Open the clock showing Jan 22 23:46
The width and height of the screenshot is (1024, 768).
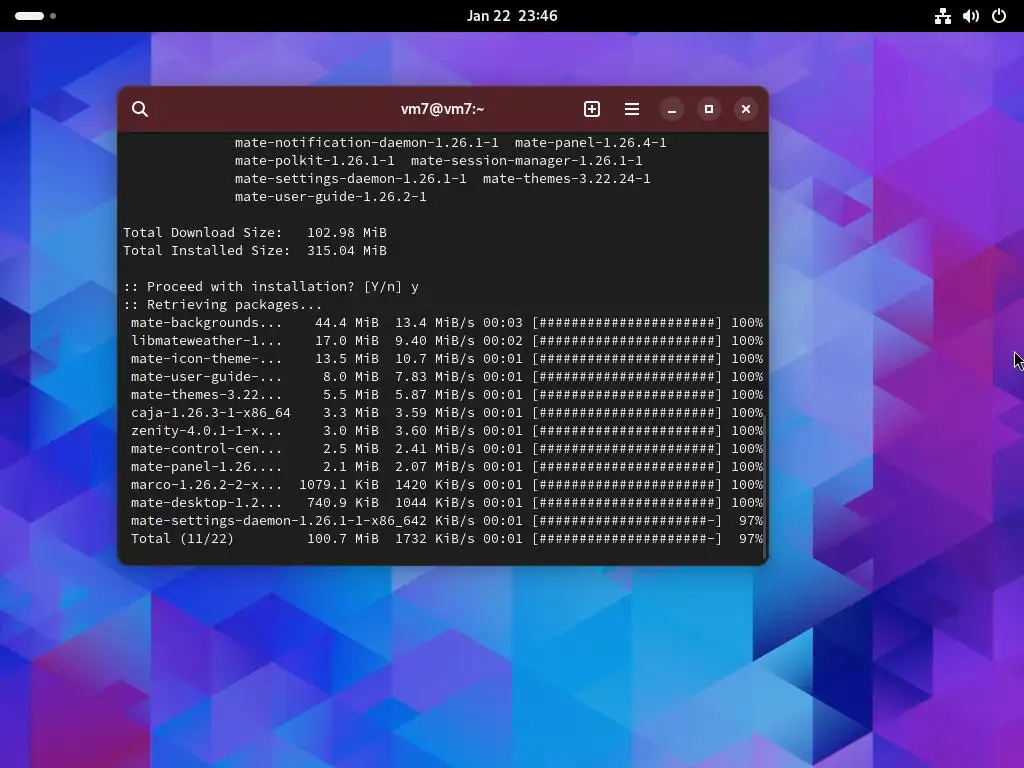pos(512,16)
